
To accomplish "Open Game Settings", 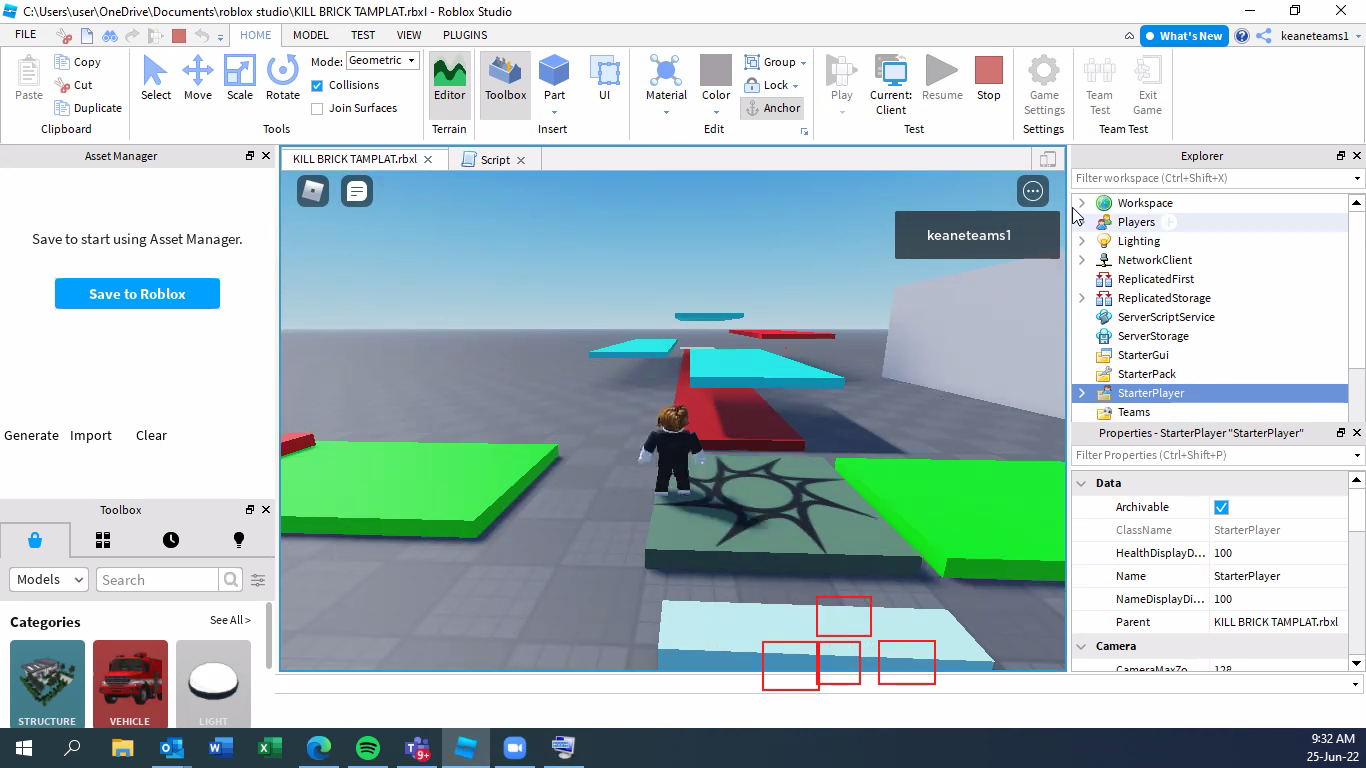I will pyautogui.click(x=1044, y=84).
